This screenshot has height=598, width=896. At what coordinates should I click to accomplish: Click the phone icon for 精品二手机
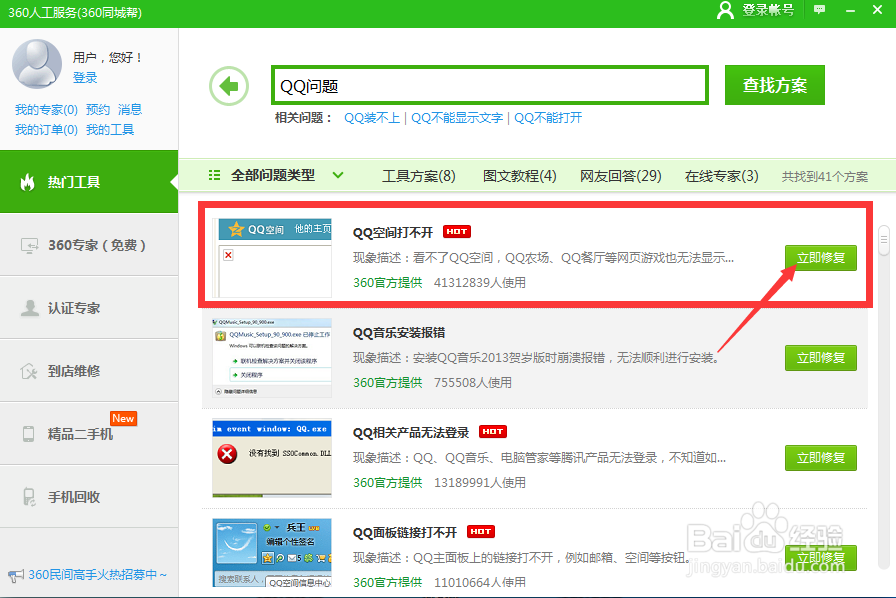click(x=29, y=434)
